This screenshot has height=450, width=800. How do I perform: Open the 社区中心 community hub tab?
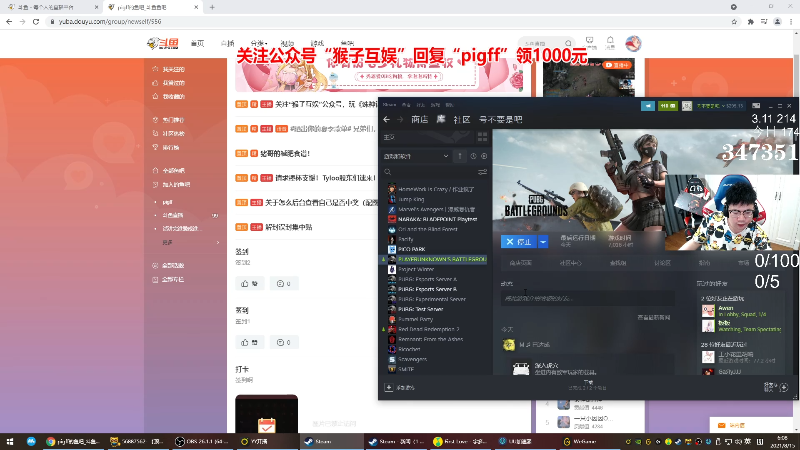[x=570, y=263]
